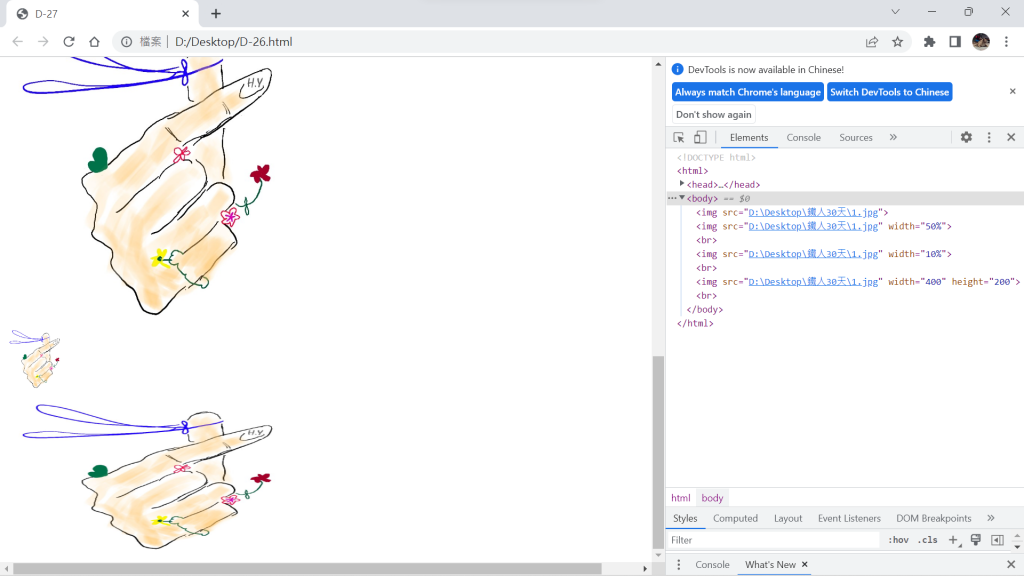Screen dimensions: 1024x576
Task: Open image link in width=50% img
Action: click(813, 226)
